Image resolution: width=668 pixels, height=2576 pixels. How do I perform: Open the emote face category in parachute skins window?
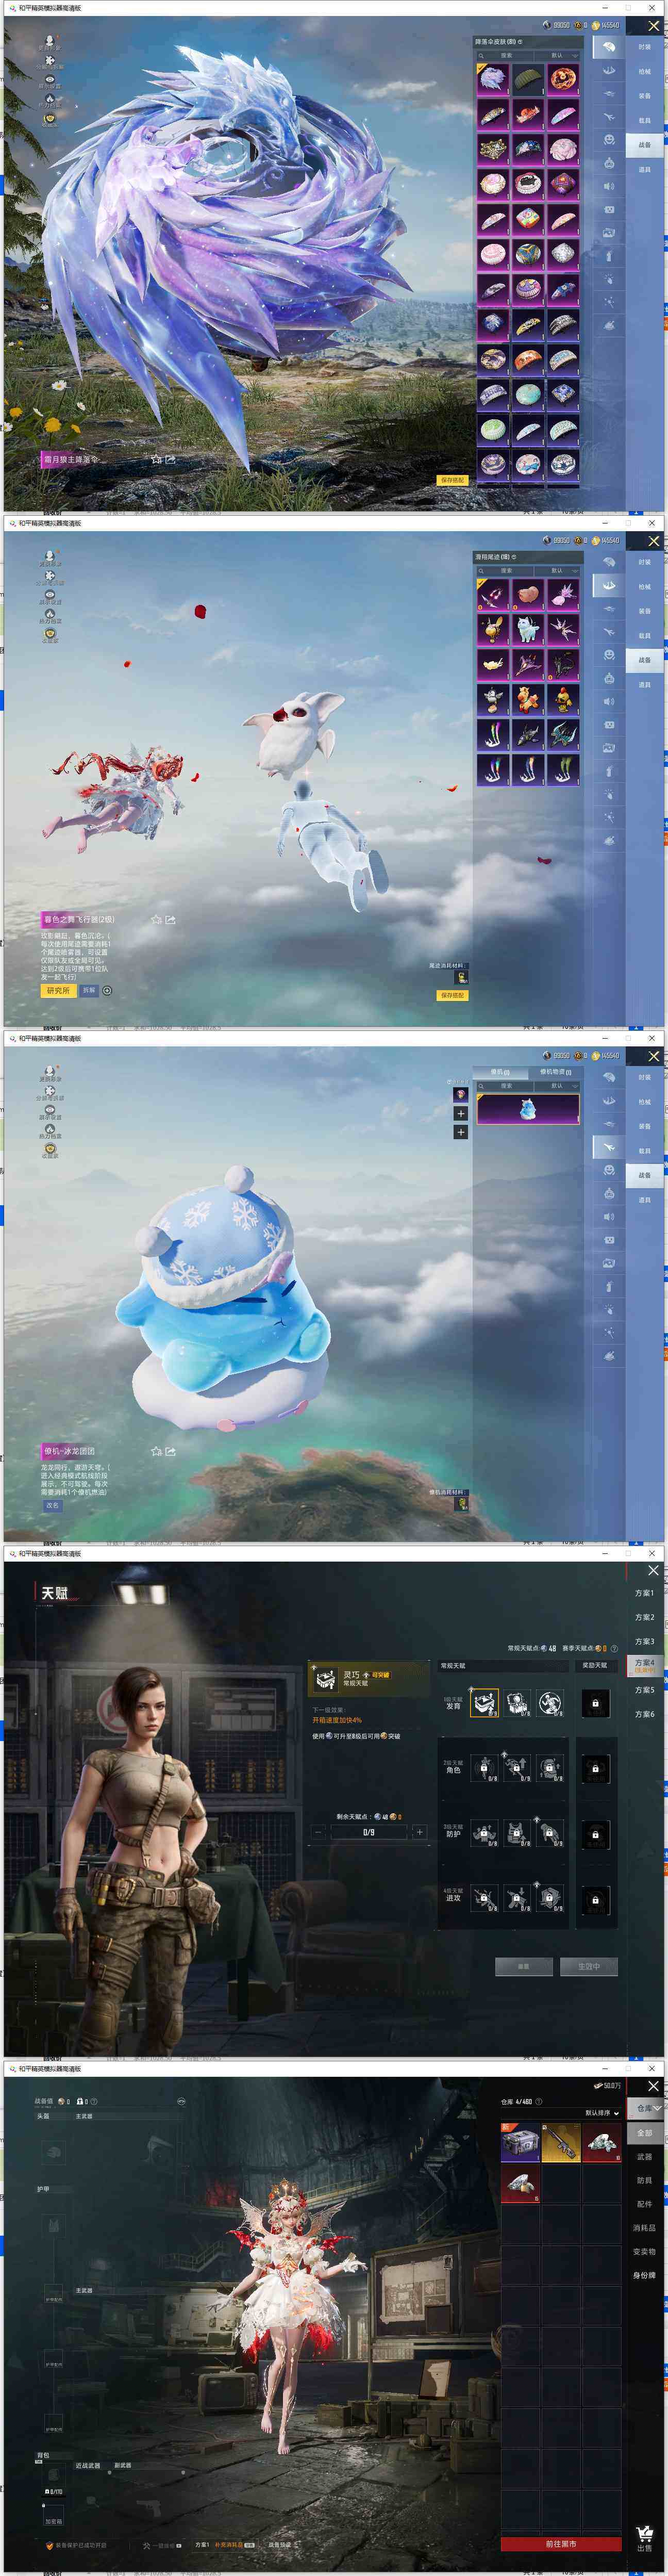(608, 139)
